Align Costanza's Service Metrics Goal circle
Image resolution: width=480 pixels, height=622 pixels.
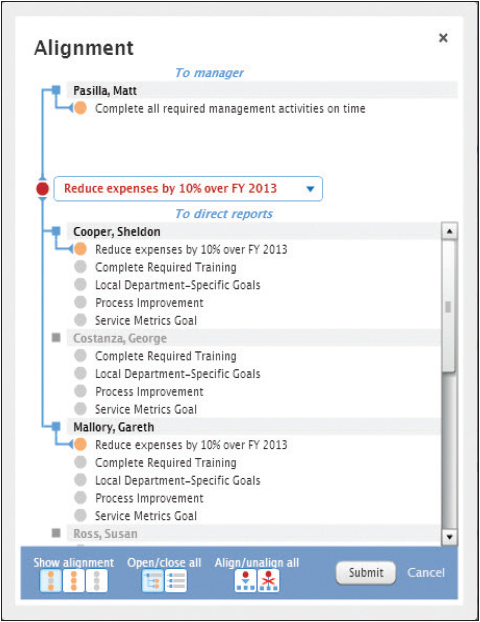(x=80, y=409)
